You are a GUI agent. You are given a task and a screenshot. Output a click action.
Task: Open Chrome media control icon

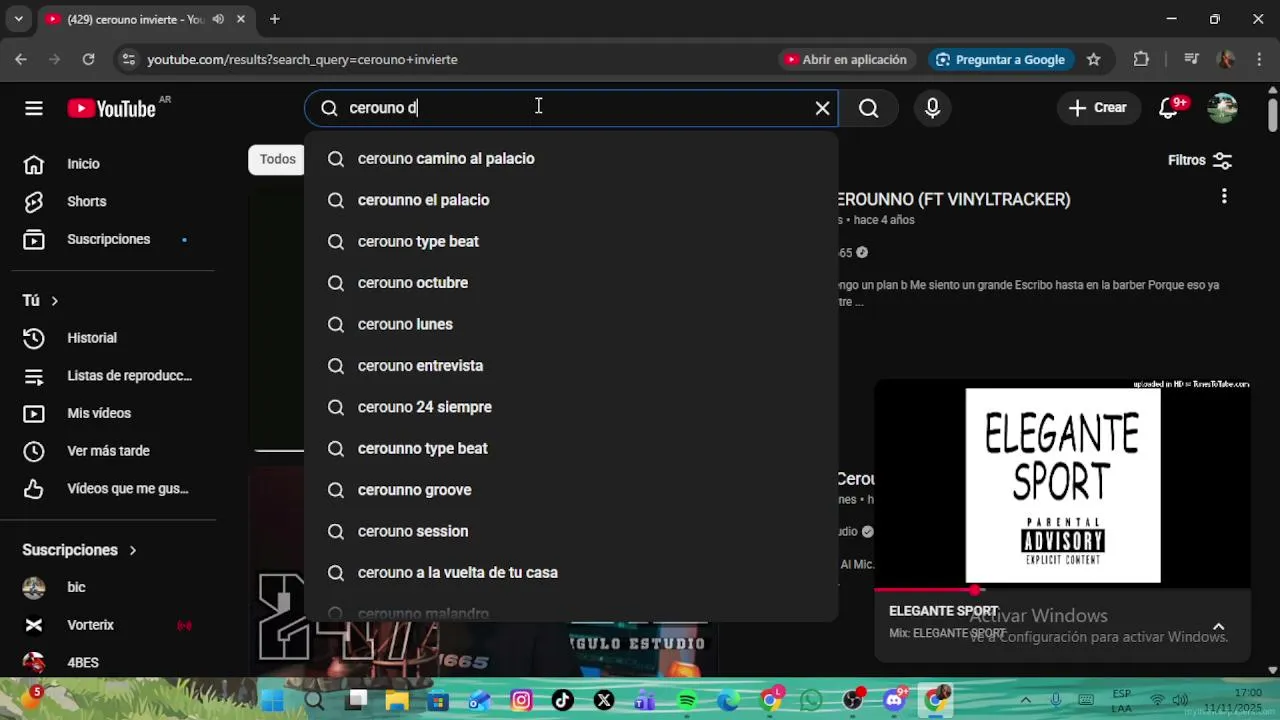tap(1190, 60)
